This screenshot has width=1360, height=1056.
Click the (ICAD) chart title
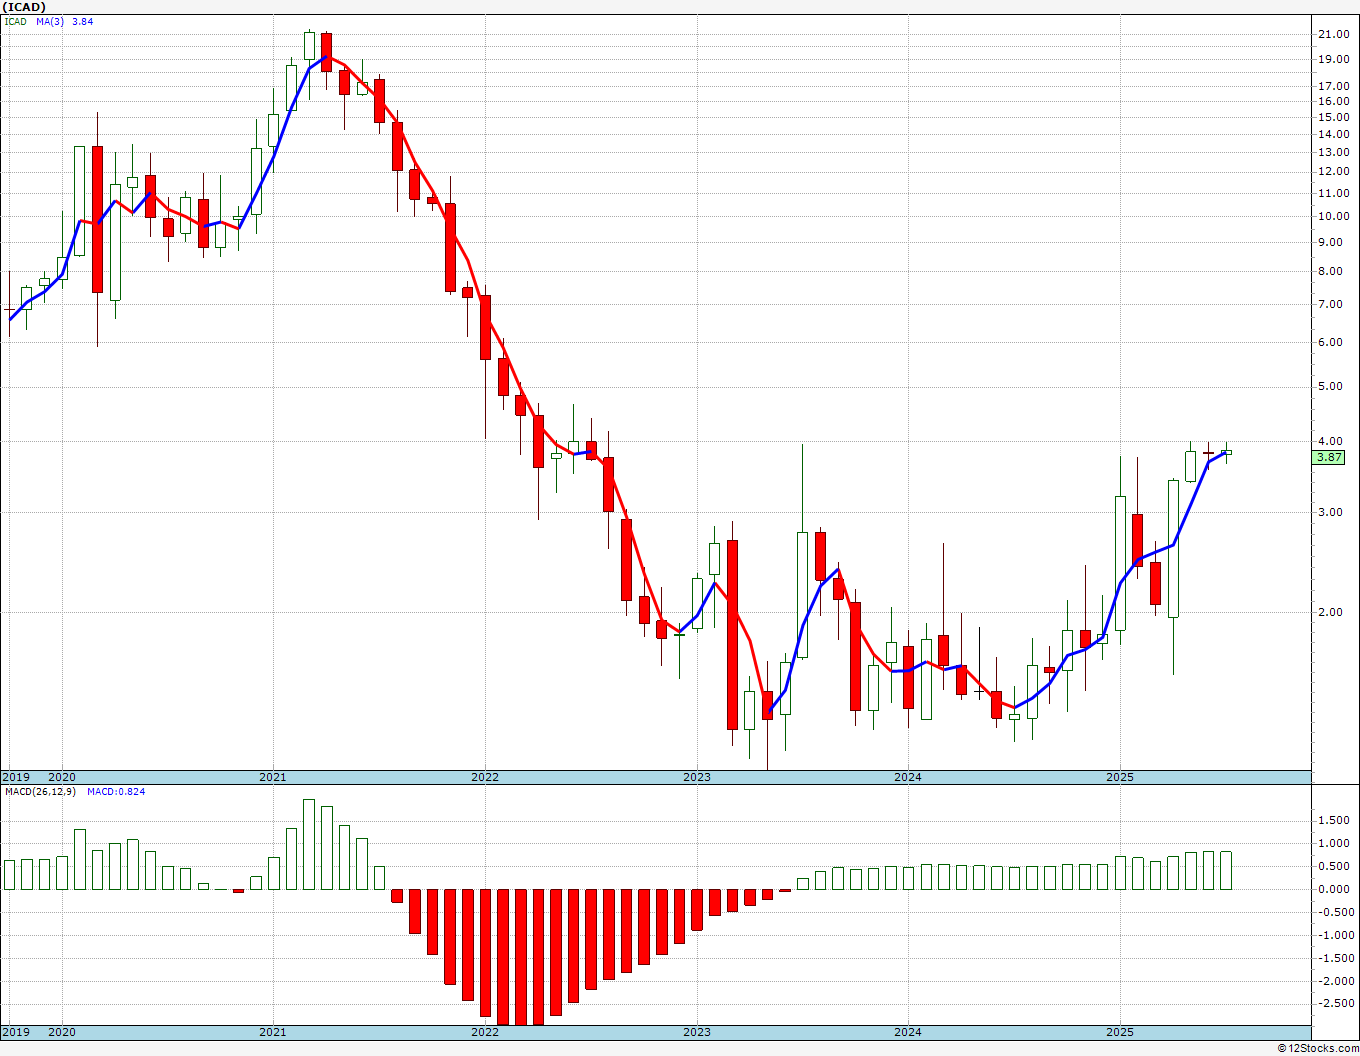24,7
